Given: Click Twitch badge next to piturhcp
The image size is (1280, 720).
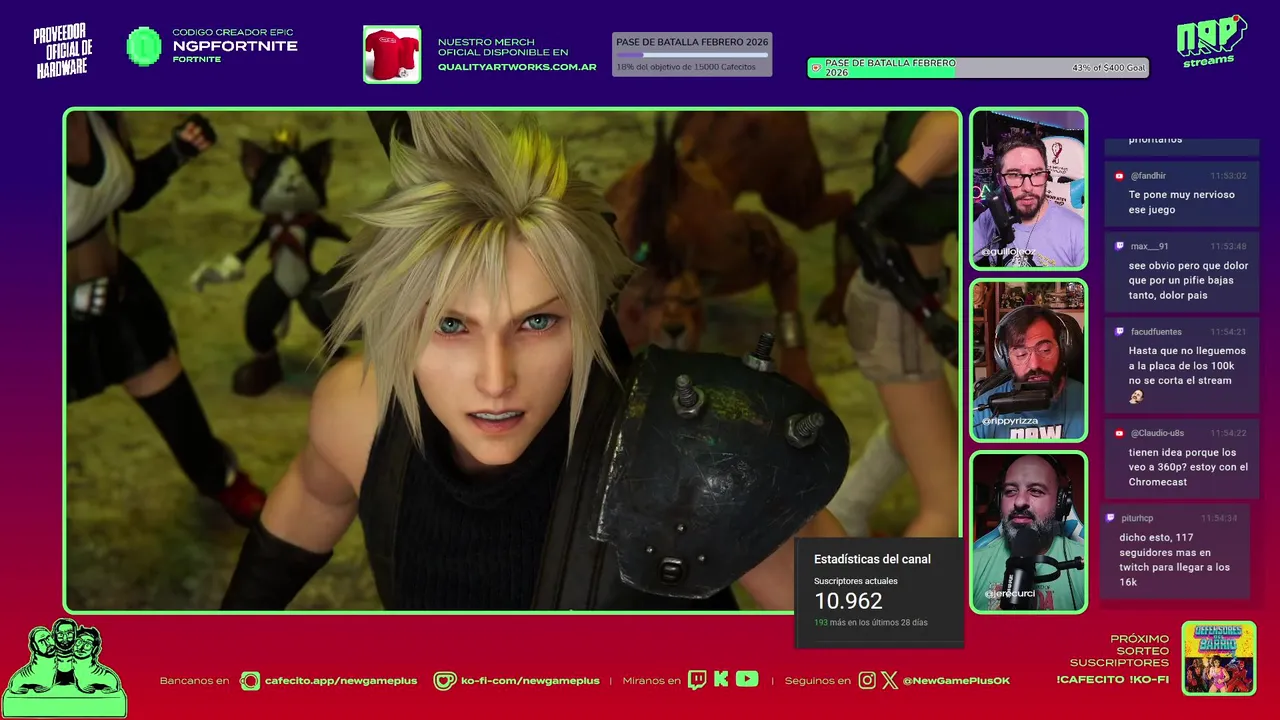Looking at the screenshot, I should coord(1110,518).
